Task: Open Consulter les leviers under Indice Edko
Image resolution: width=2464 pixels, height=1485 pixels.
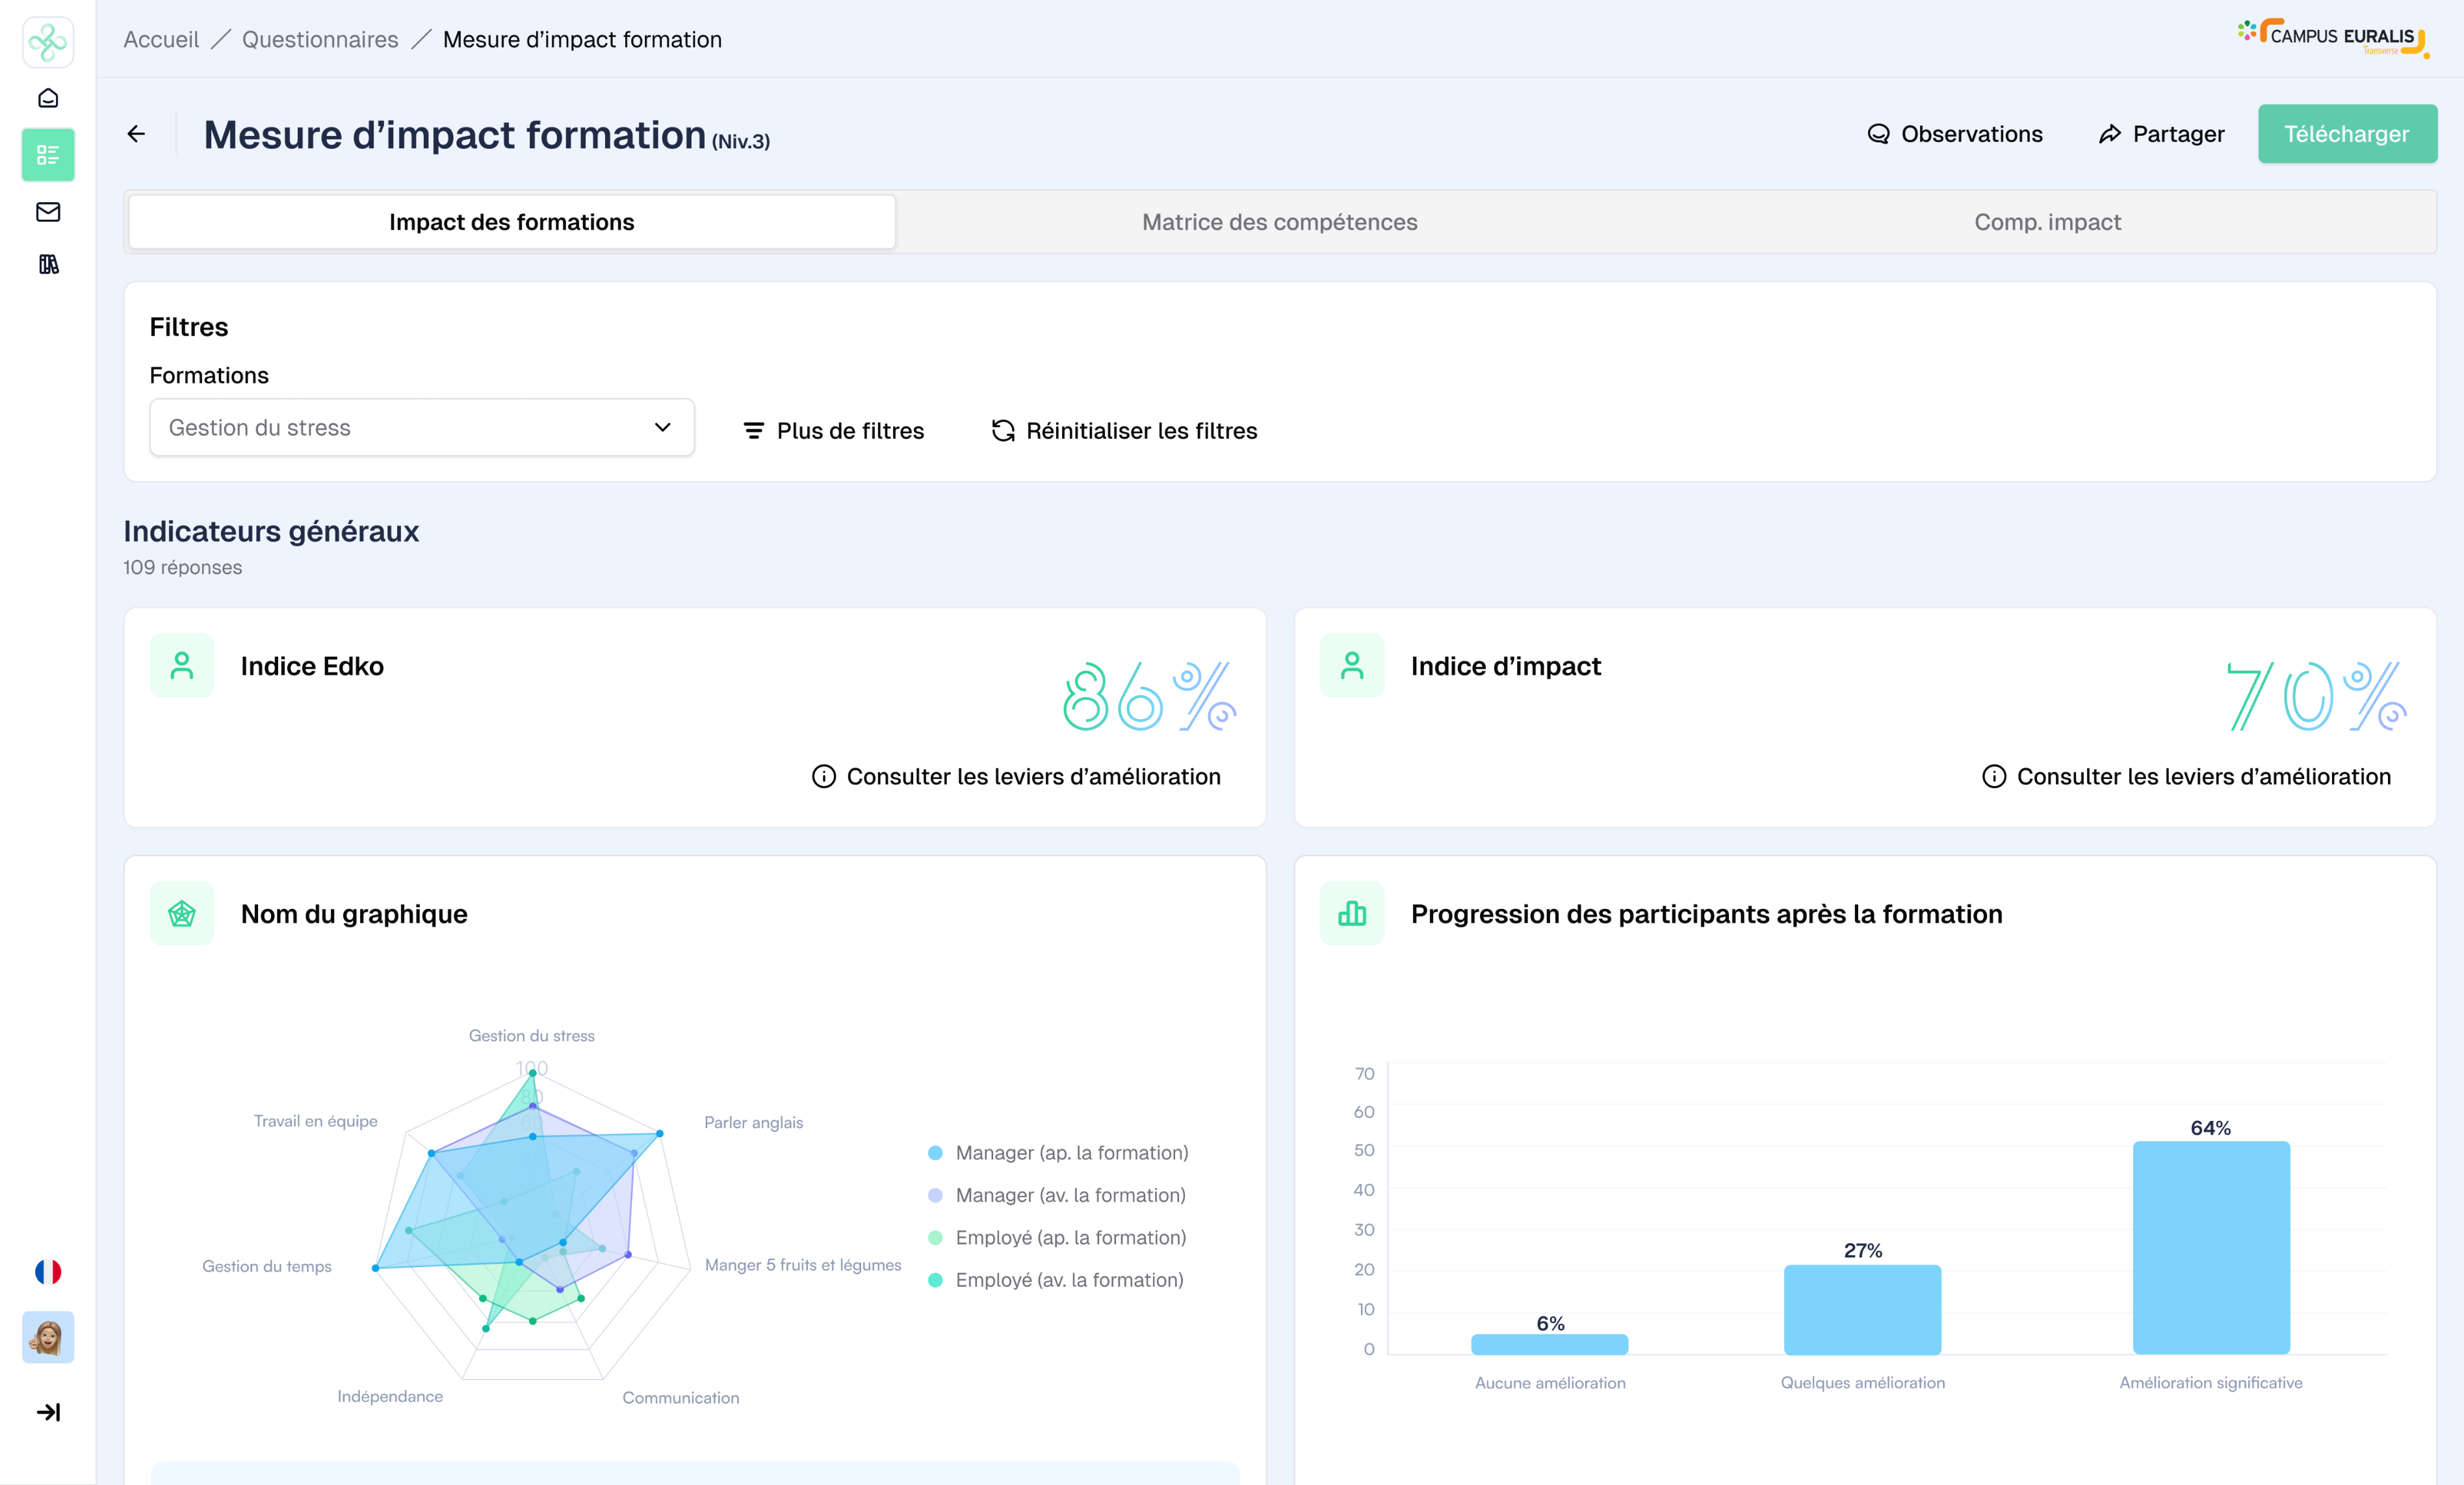Action: pos(1017,777)
